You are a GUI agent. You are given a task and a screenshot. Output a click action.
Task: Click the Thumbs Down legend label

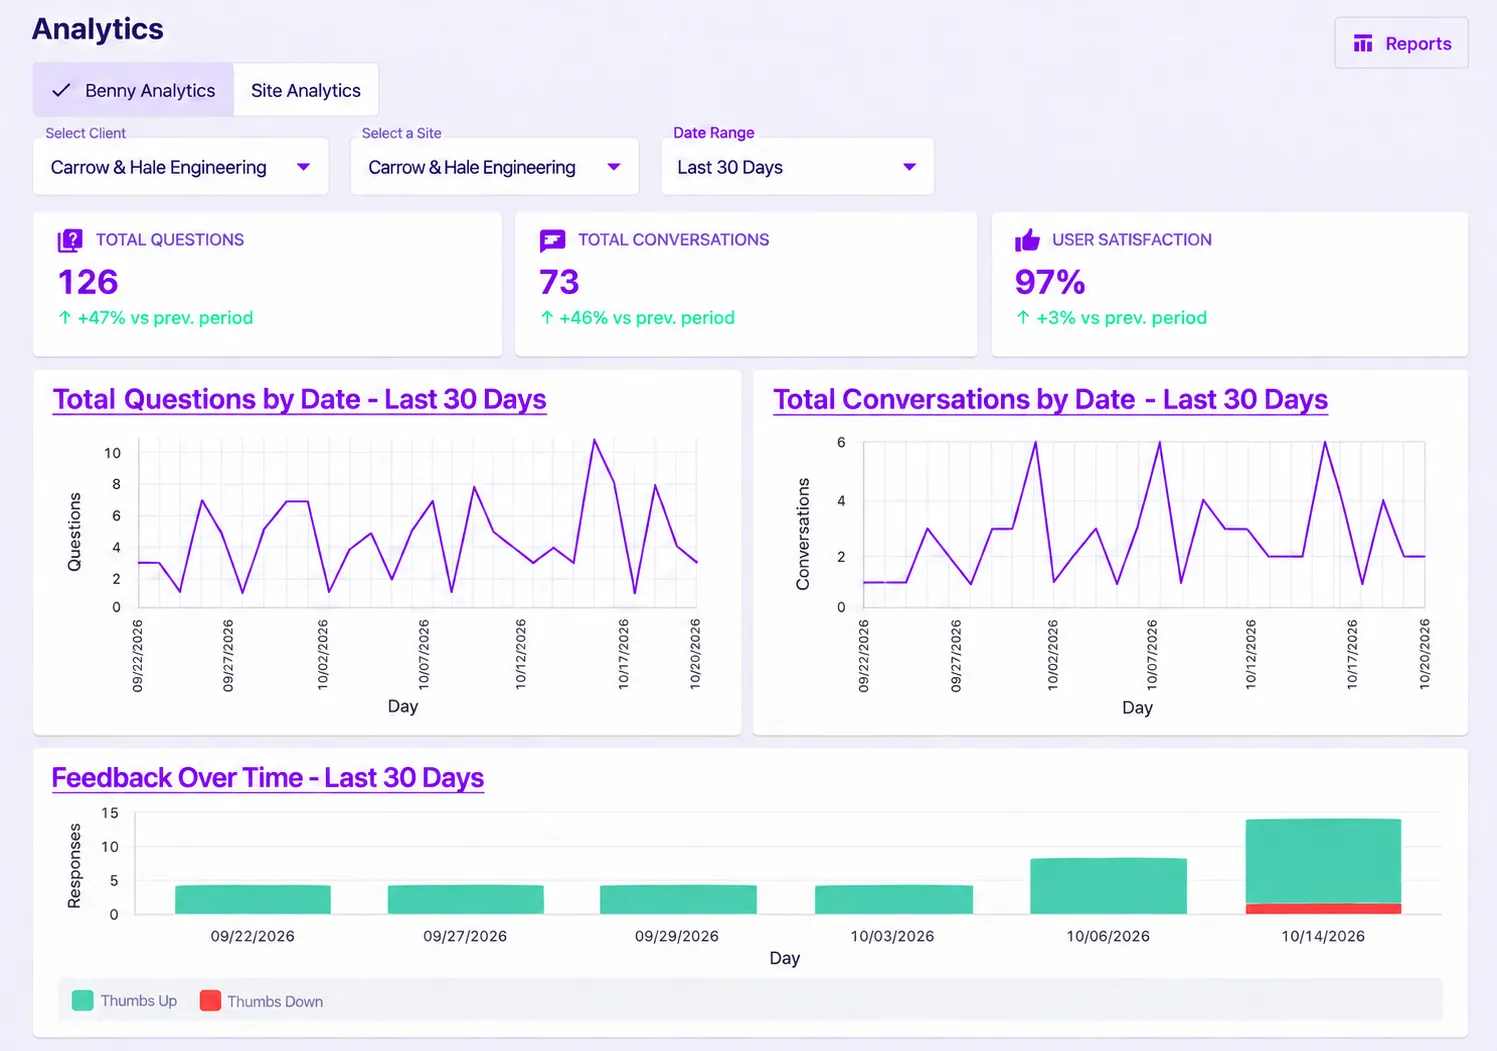click(x=275, y=1001)
